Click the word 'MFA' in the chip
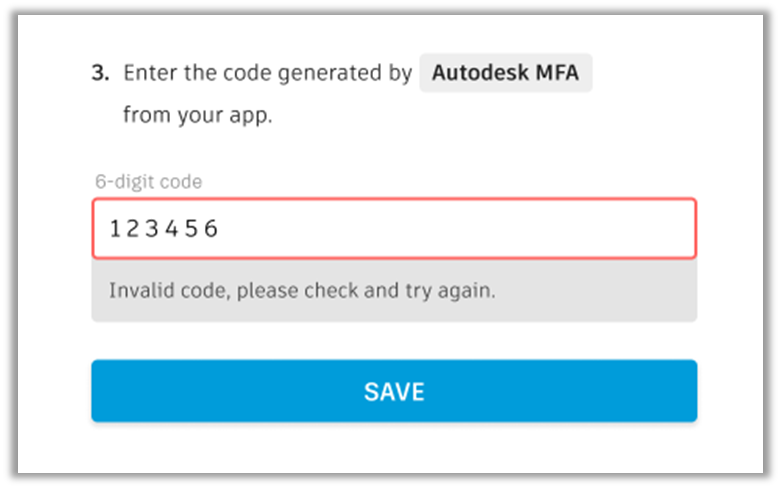Screen dimensions: 781x488 click(x=556, y=74)
